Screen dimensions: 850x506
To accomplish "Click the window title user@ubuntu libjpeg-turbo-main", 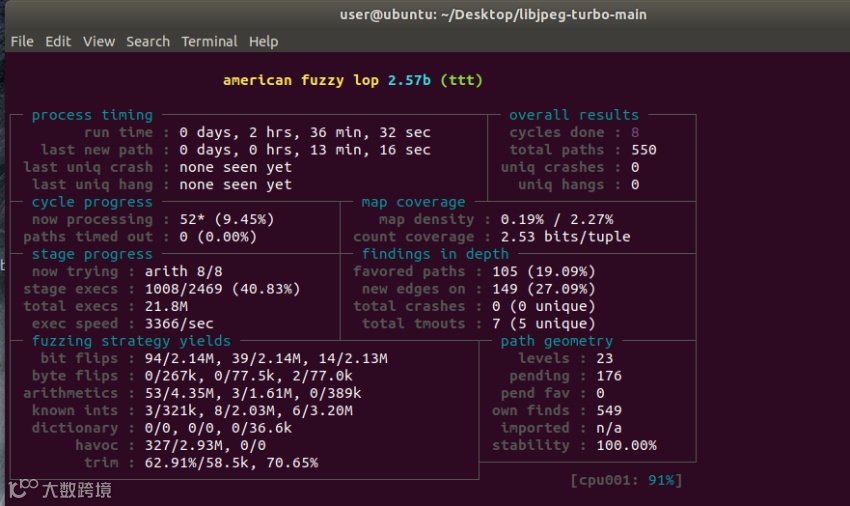I will pyautogui.click(x=493, y=15).
